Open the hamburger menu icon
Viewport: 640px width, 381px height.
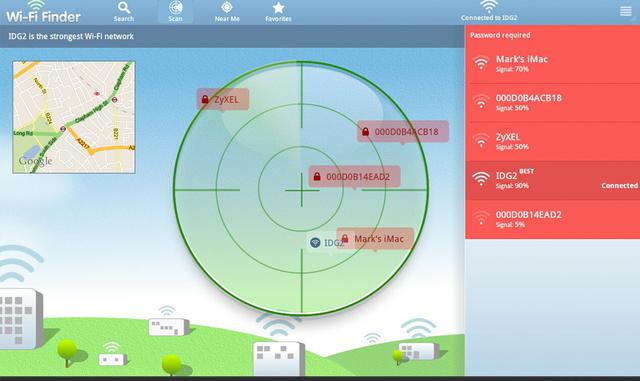pyautogui.click(x=625, y=11)
